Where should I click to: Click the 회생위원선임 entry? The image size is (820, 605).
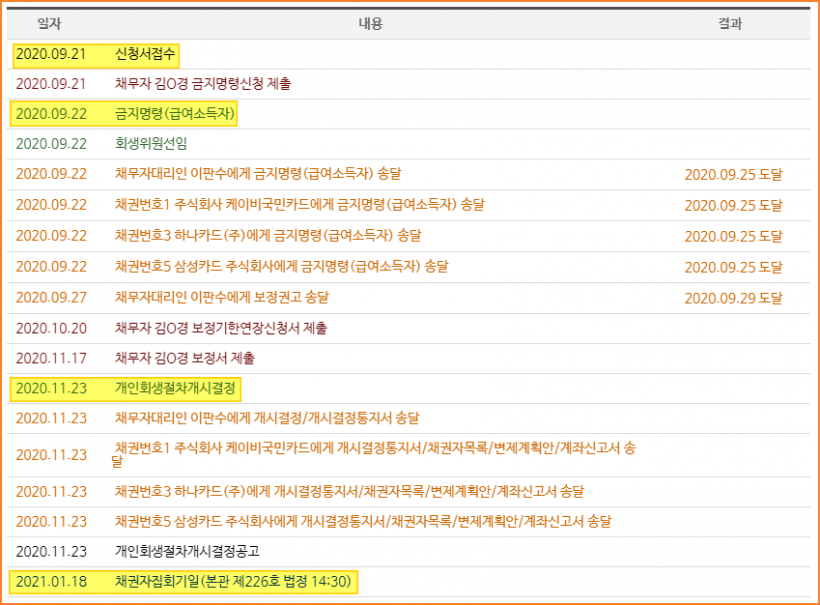point(151,143)
